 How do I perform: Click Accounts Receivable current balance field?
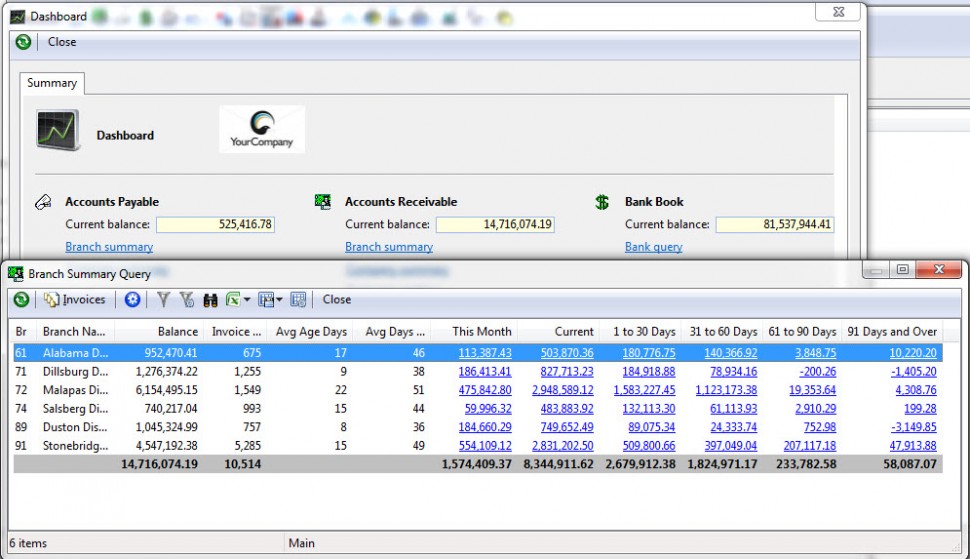click(495, 224)
